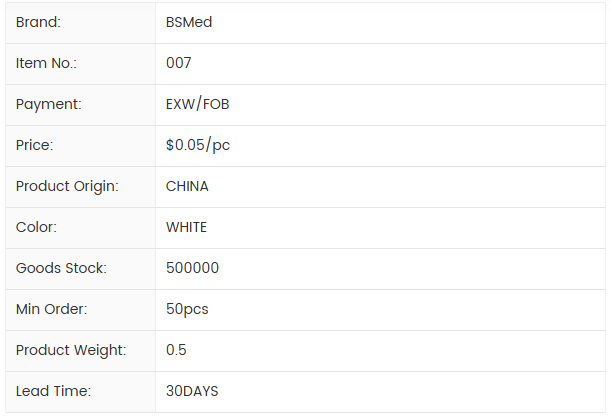Click the Product Weight label
Viewport: 611px width, 419px height.
tap(71, 350)
